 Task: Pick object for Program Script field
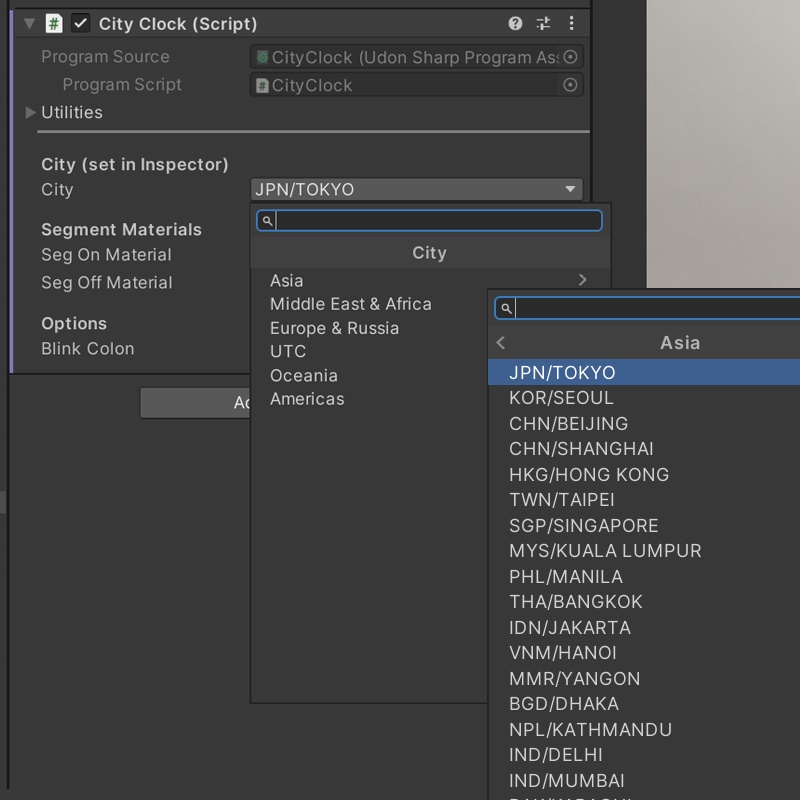(x=570, y=85)
